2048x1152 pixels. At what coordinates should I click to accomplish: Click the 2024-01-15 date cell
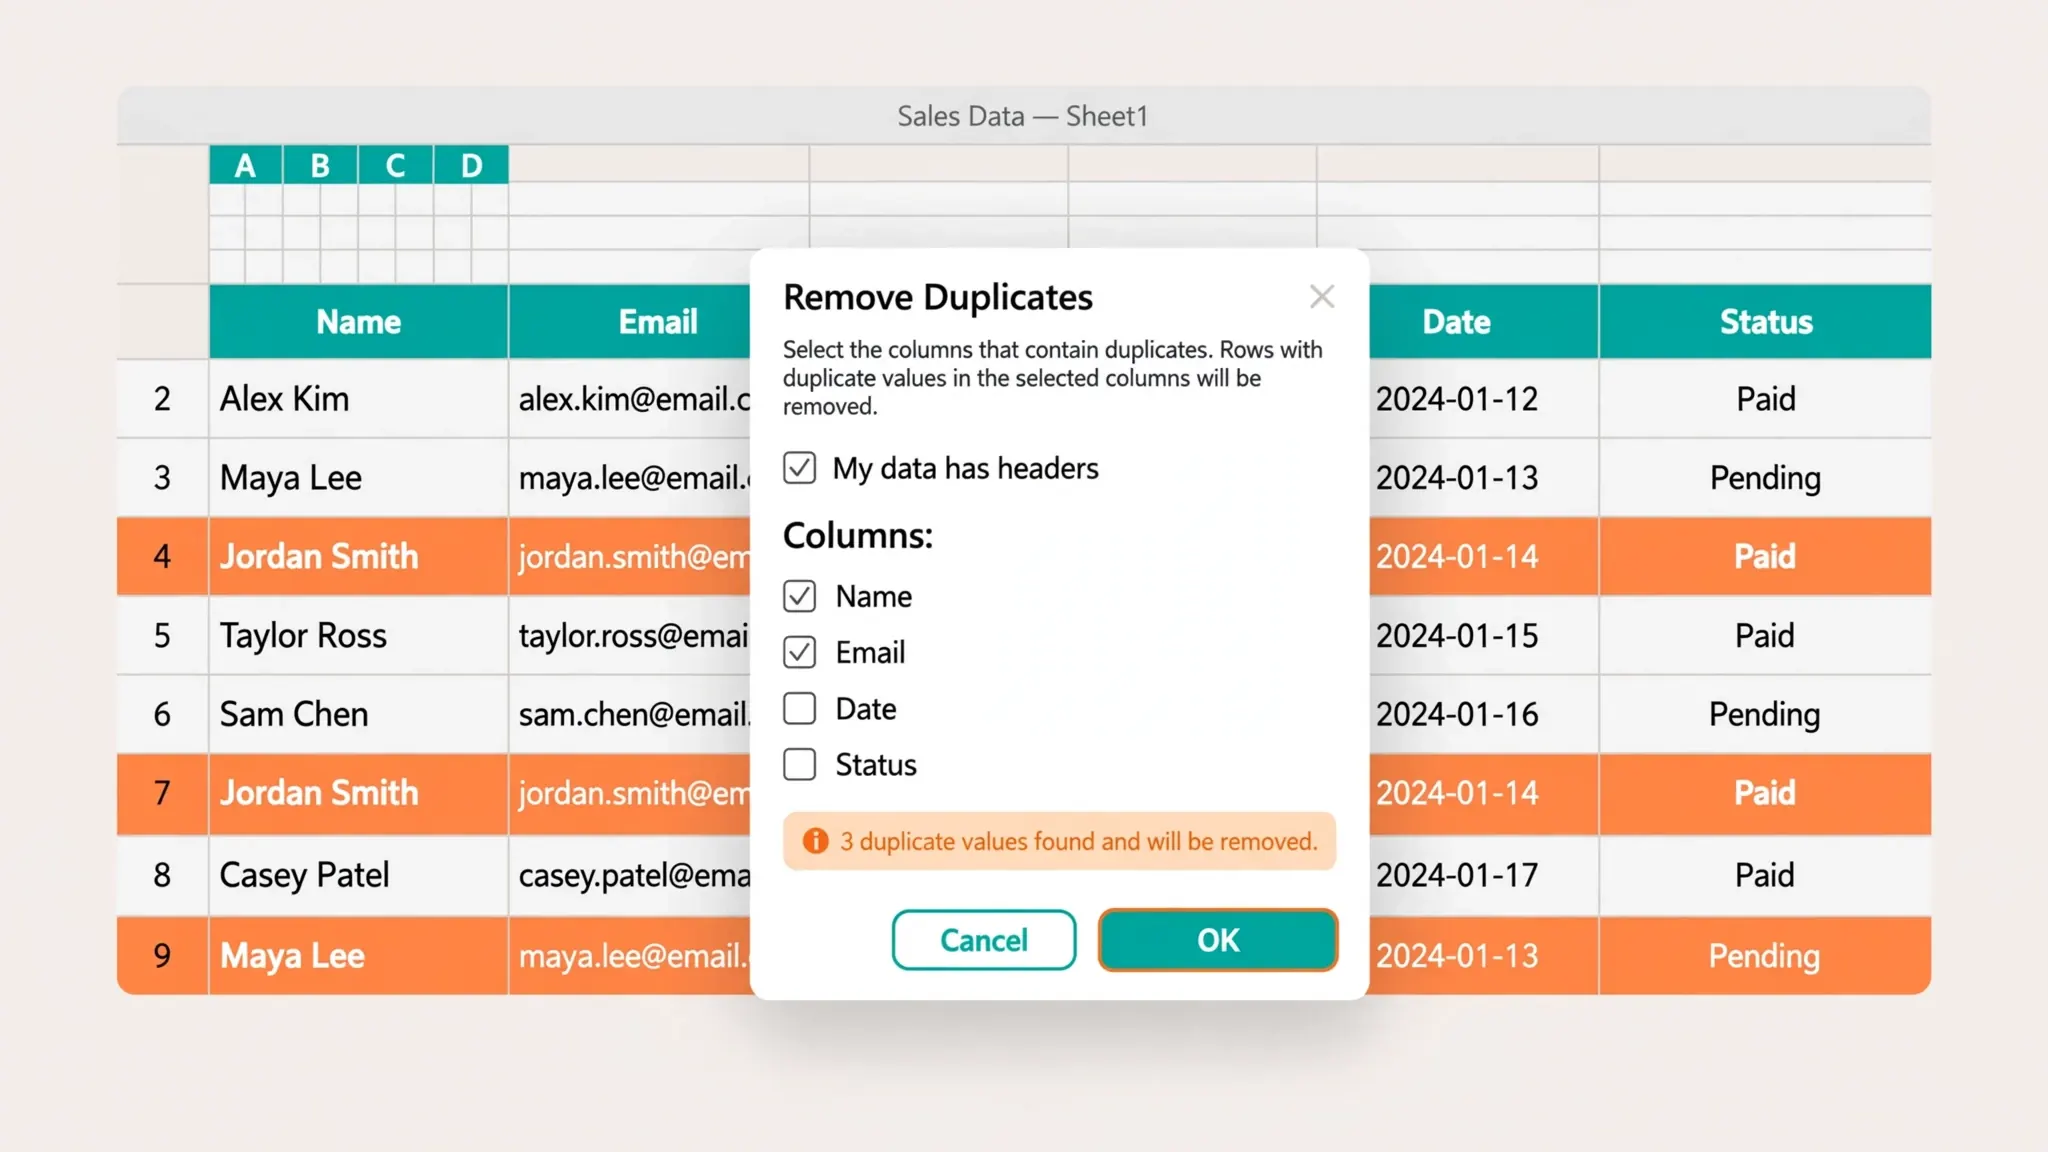(1484, 636)
